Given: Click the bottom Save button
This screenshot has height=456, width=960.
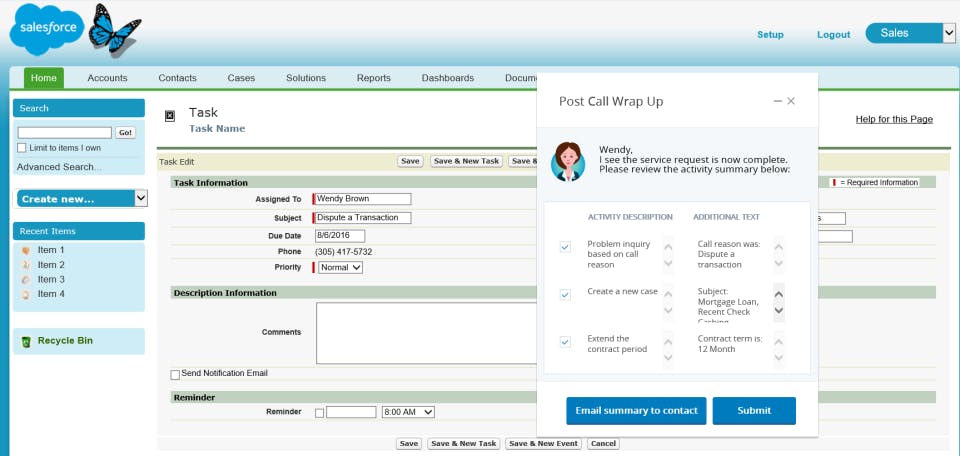Looking at the screenshot, I should click(408, 444).
